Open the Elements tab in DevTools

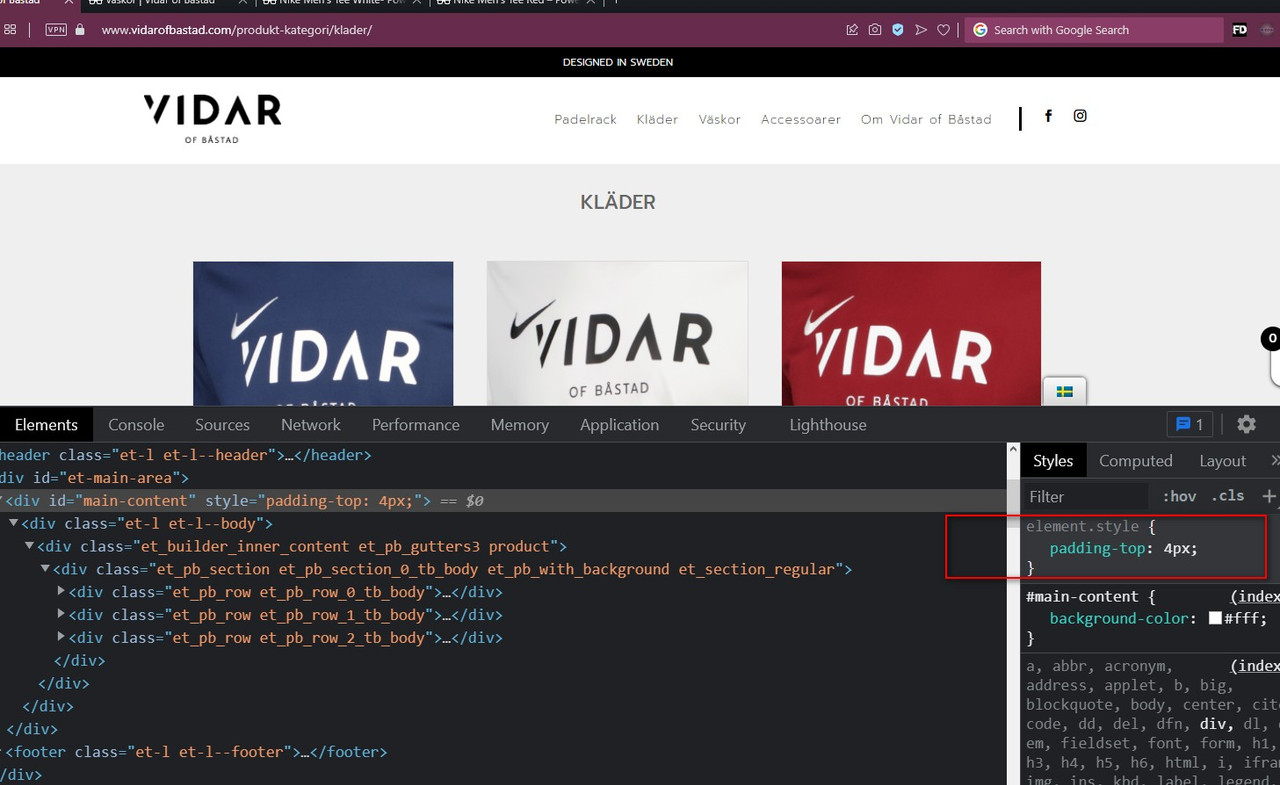46,424
